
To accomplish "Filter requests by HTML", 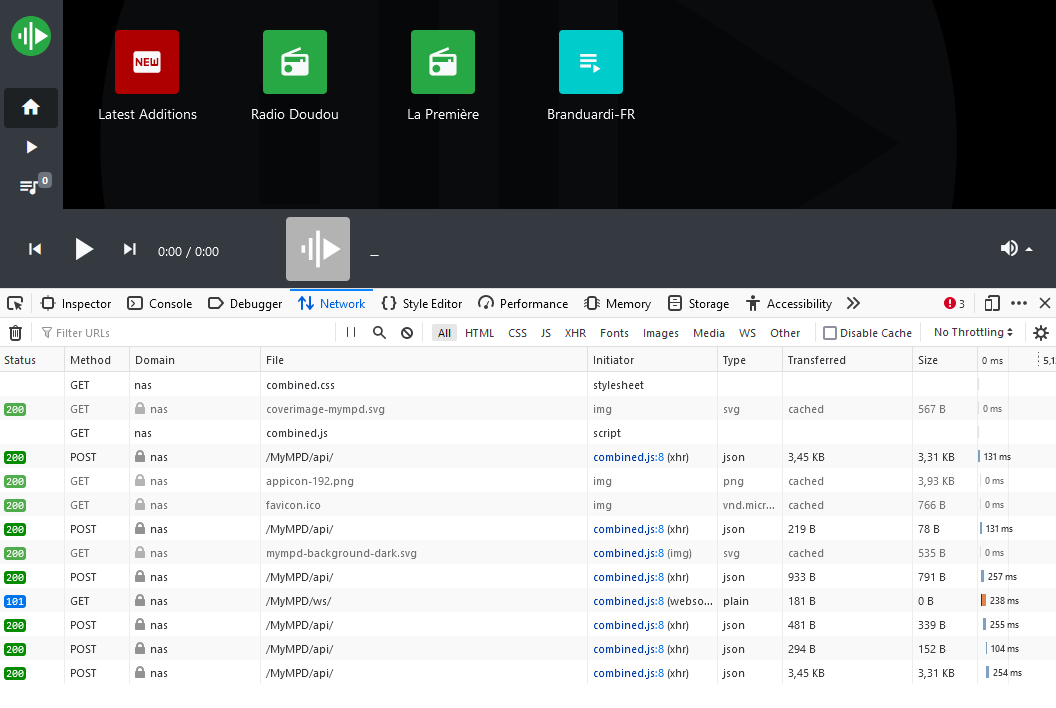I will coord(480,333).
